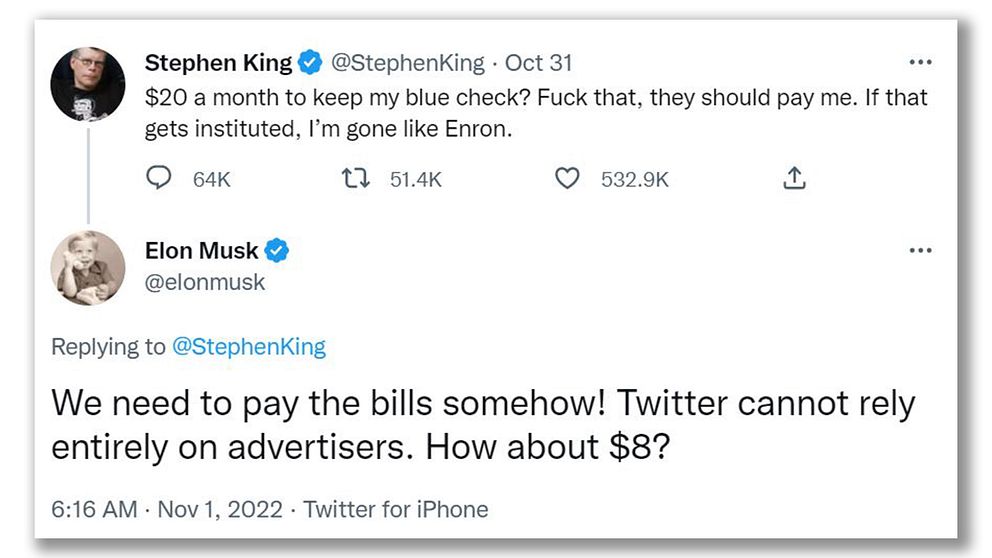This screenshot has width=992, height=558.
Task: Share Stephen King's tweet
Action: (793, 179)
